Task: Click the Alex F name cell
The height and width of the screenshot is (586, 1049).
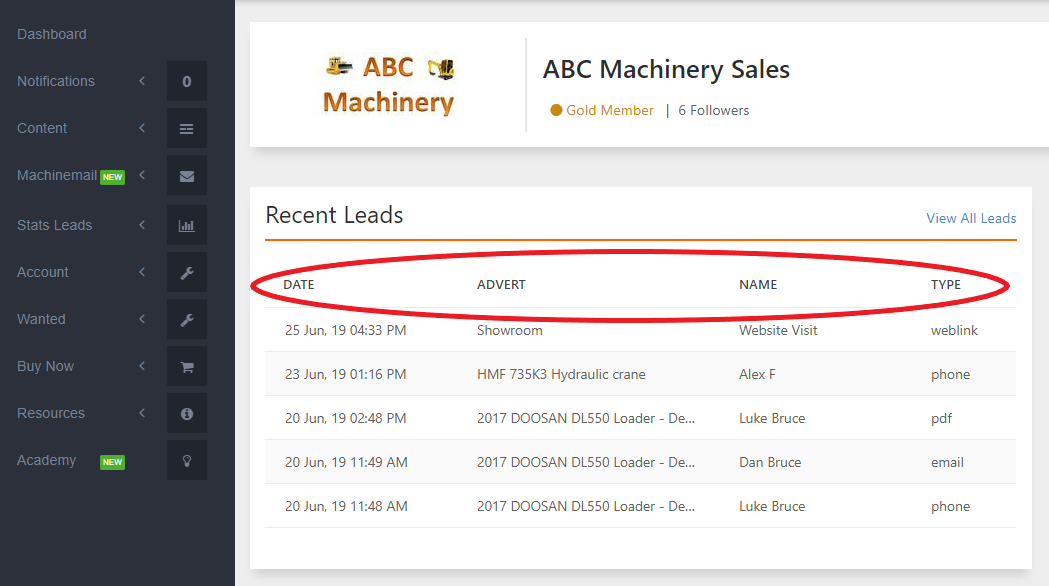Action: point(757,375)
